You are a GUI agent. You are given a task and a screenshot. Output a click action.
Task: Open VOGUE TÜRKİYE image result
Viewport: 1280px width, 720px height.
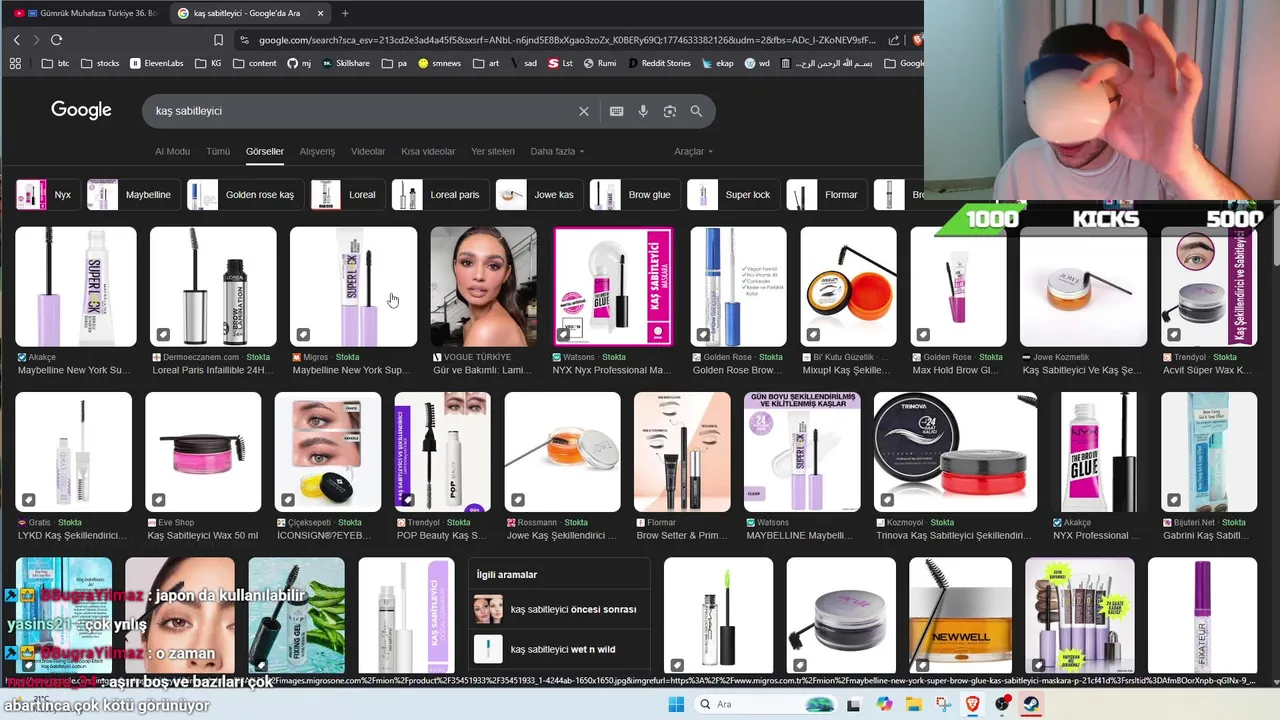click(483, 287)
